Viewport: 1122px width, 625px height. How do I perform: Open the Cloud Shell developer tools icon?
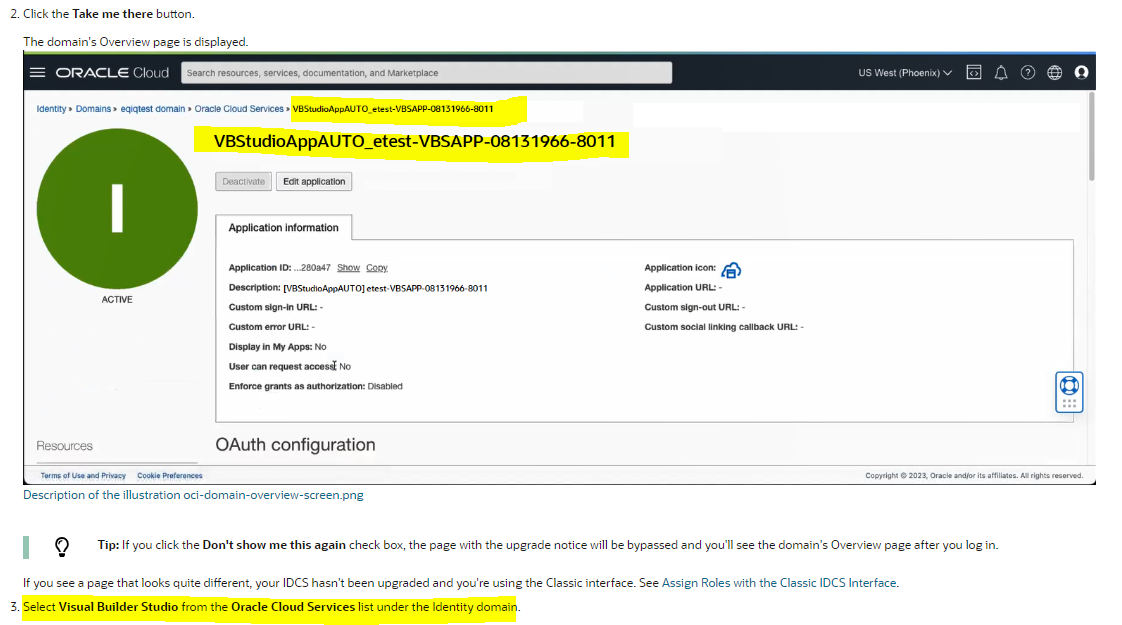pos(973,71)
